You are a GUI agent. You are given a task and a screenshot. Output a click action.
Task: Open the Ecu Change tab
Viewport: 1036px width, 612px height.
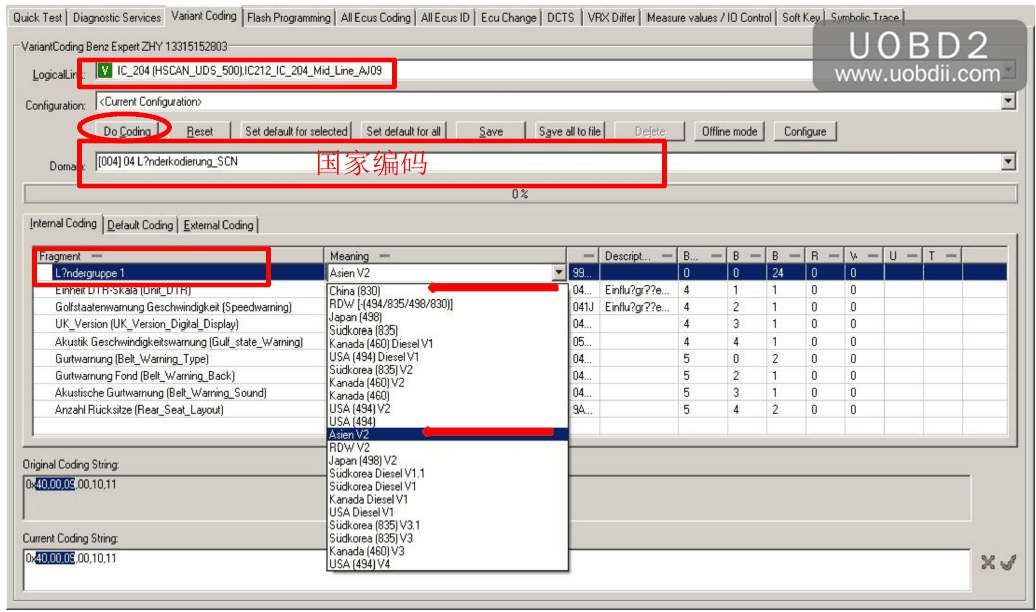pos(509,17)
